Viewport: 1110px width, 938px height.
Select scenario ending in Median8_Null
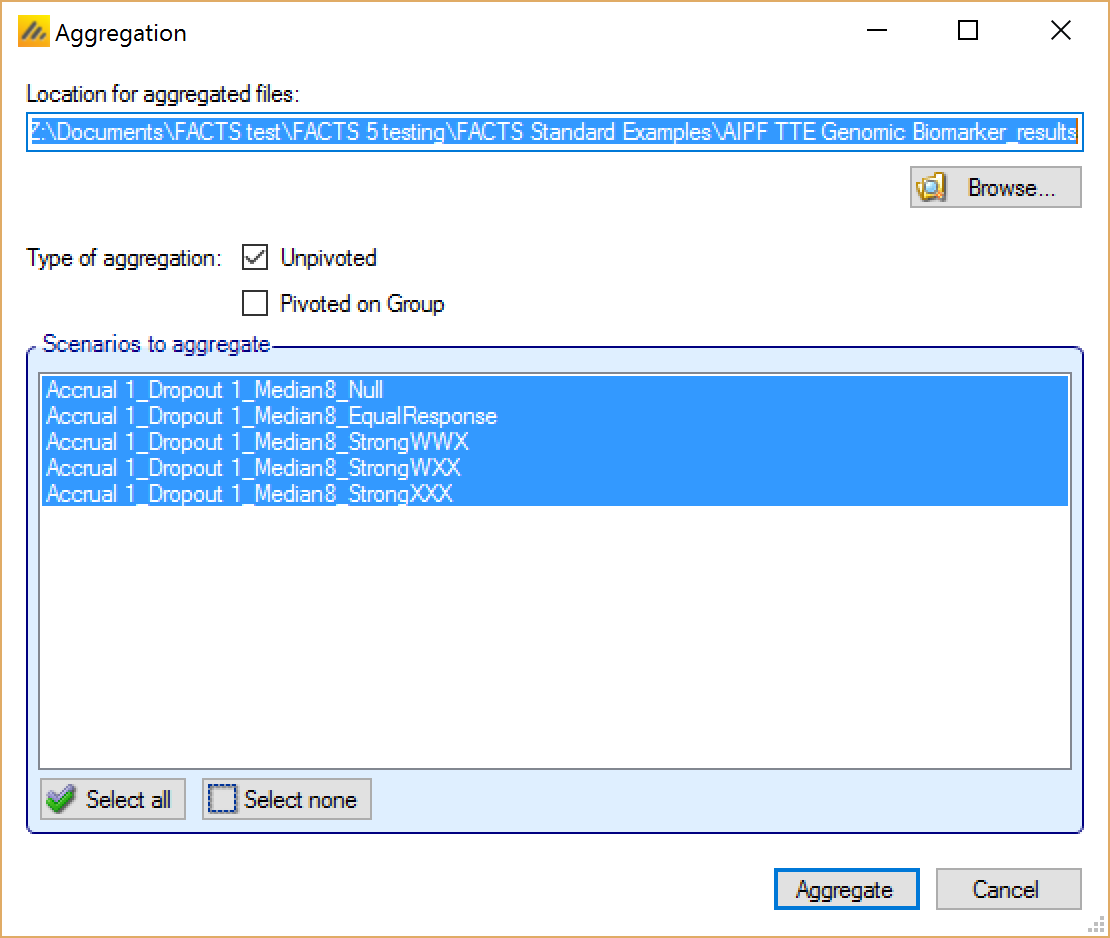point(215,390)
